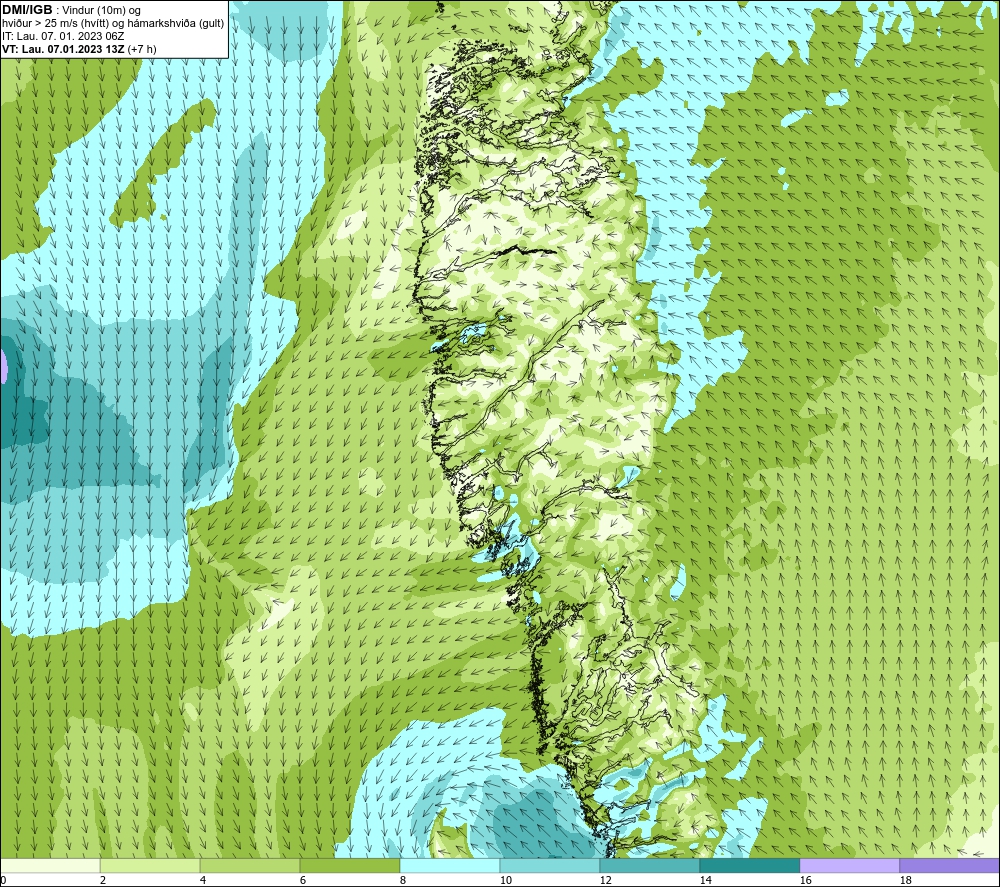Click the legend scale label '16'
The image size is (1000, 887).
pos(805,880)
